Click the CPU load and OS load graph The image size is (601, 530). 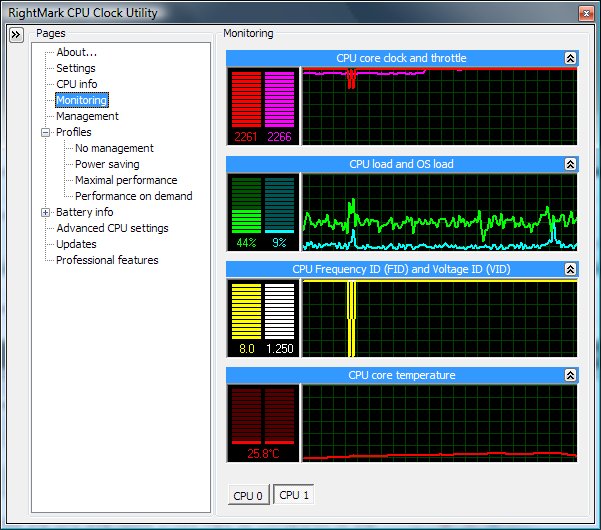[x=440, y=212]
